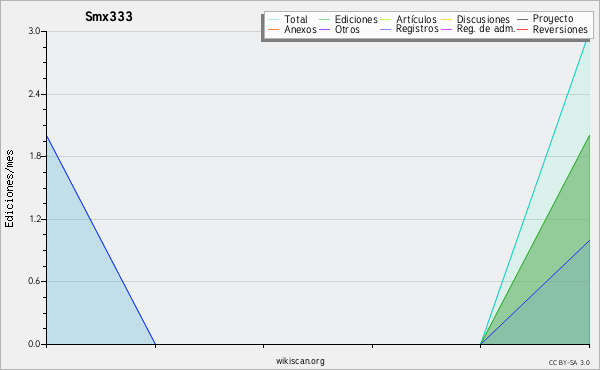Select the Artículos legend label
The image size is (600, 370).
click(416, 20)
